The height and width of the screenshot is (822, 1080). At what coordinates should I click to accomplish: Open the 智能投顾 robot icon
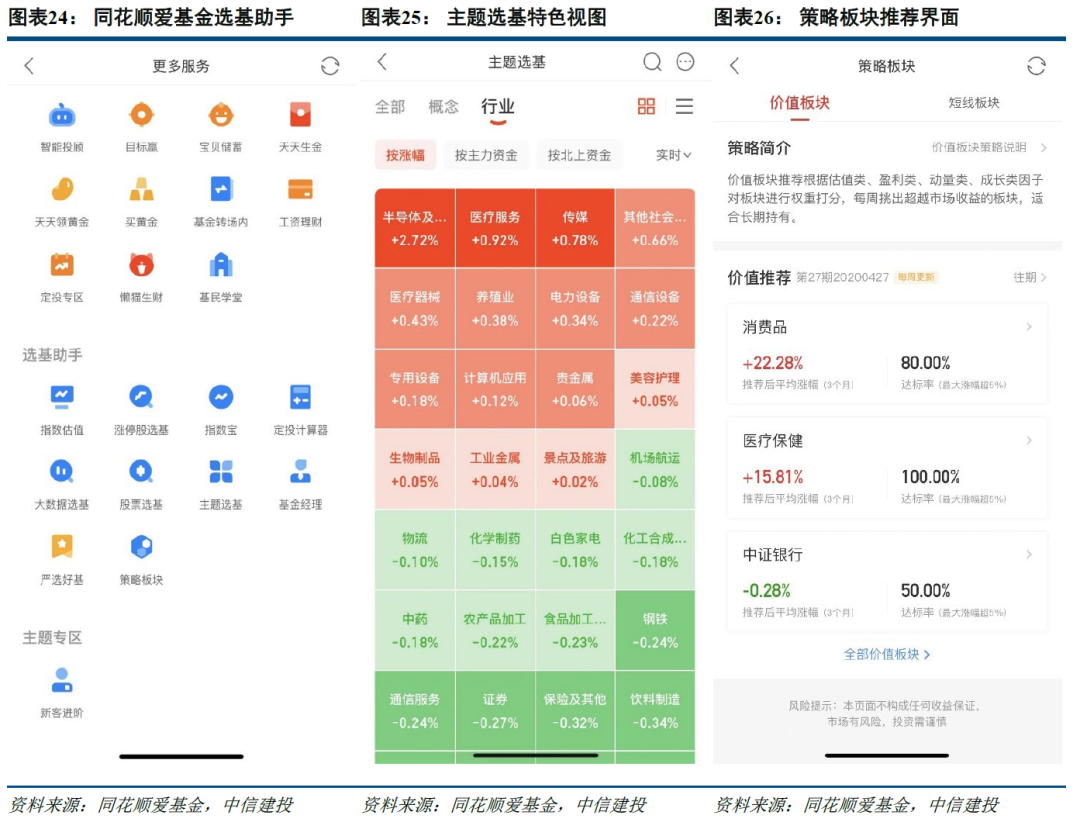coord(62,115)
